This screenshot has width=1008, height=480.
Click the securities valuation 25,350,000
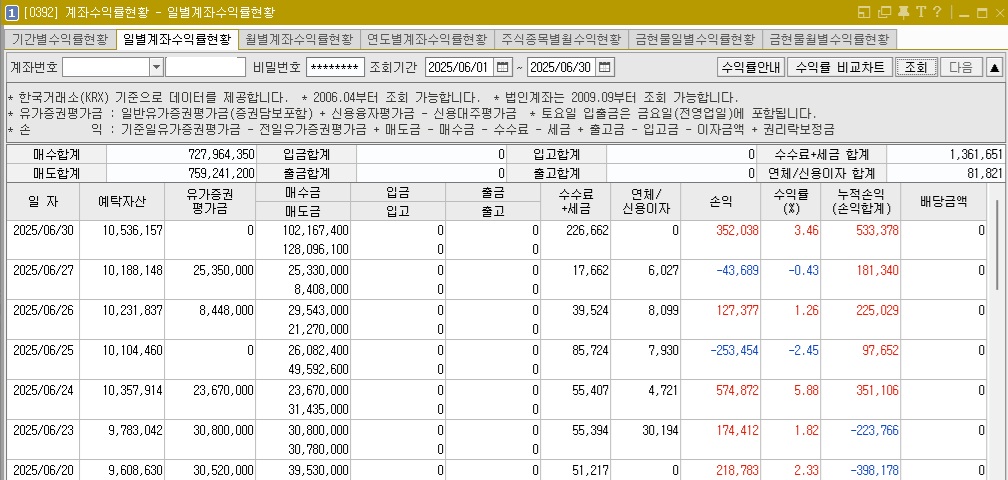(223, 271)
